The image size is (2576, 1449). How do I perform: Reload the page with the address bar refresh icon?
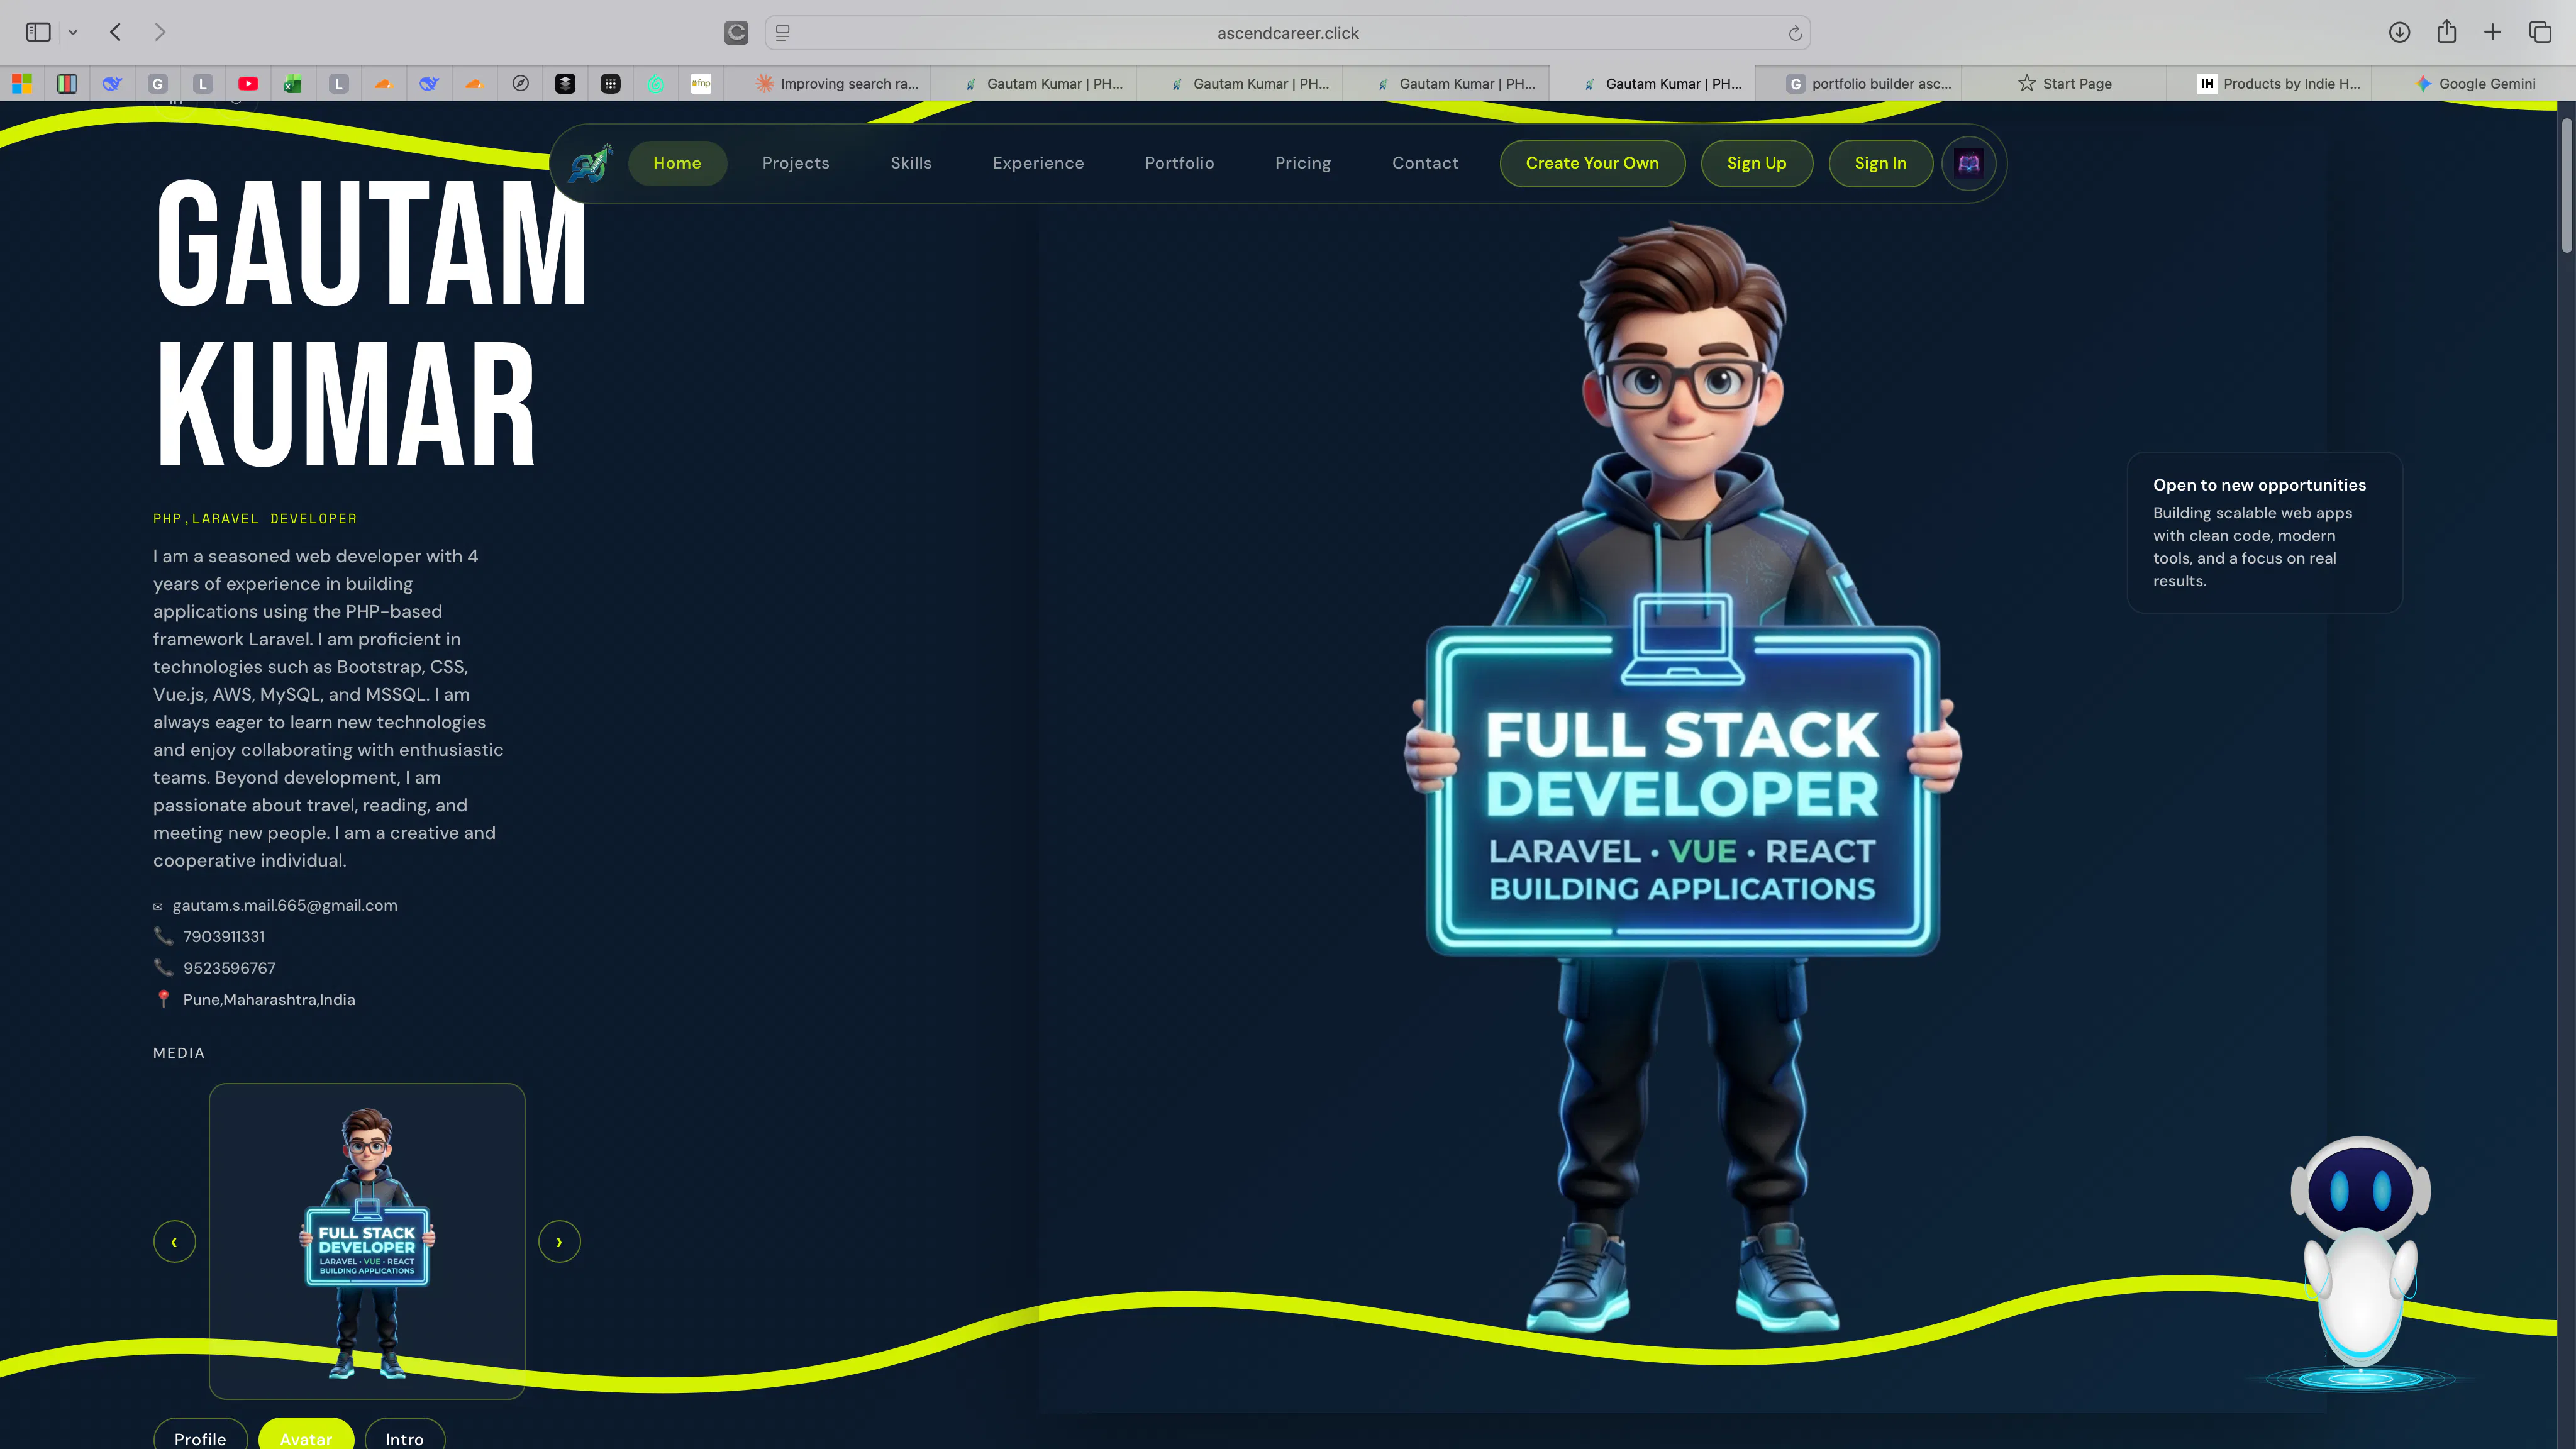pos(1795,33)
